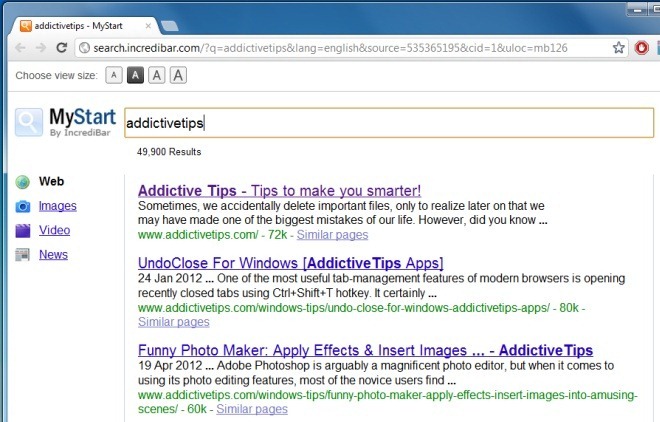Screen dimensions: 660x422
Task: Click the browser back arrow
Action: pyautogui.click(x=20, y=48)
